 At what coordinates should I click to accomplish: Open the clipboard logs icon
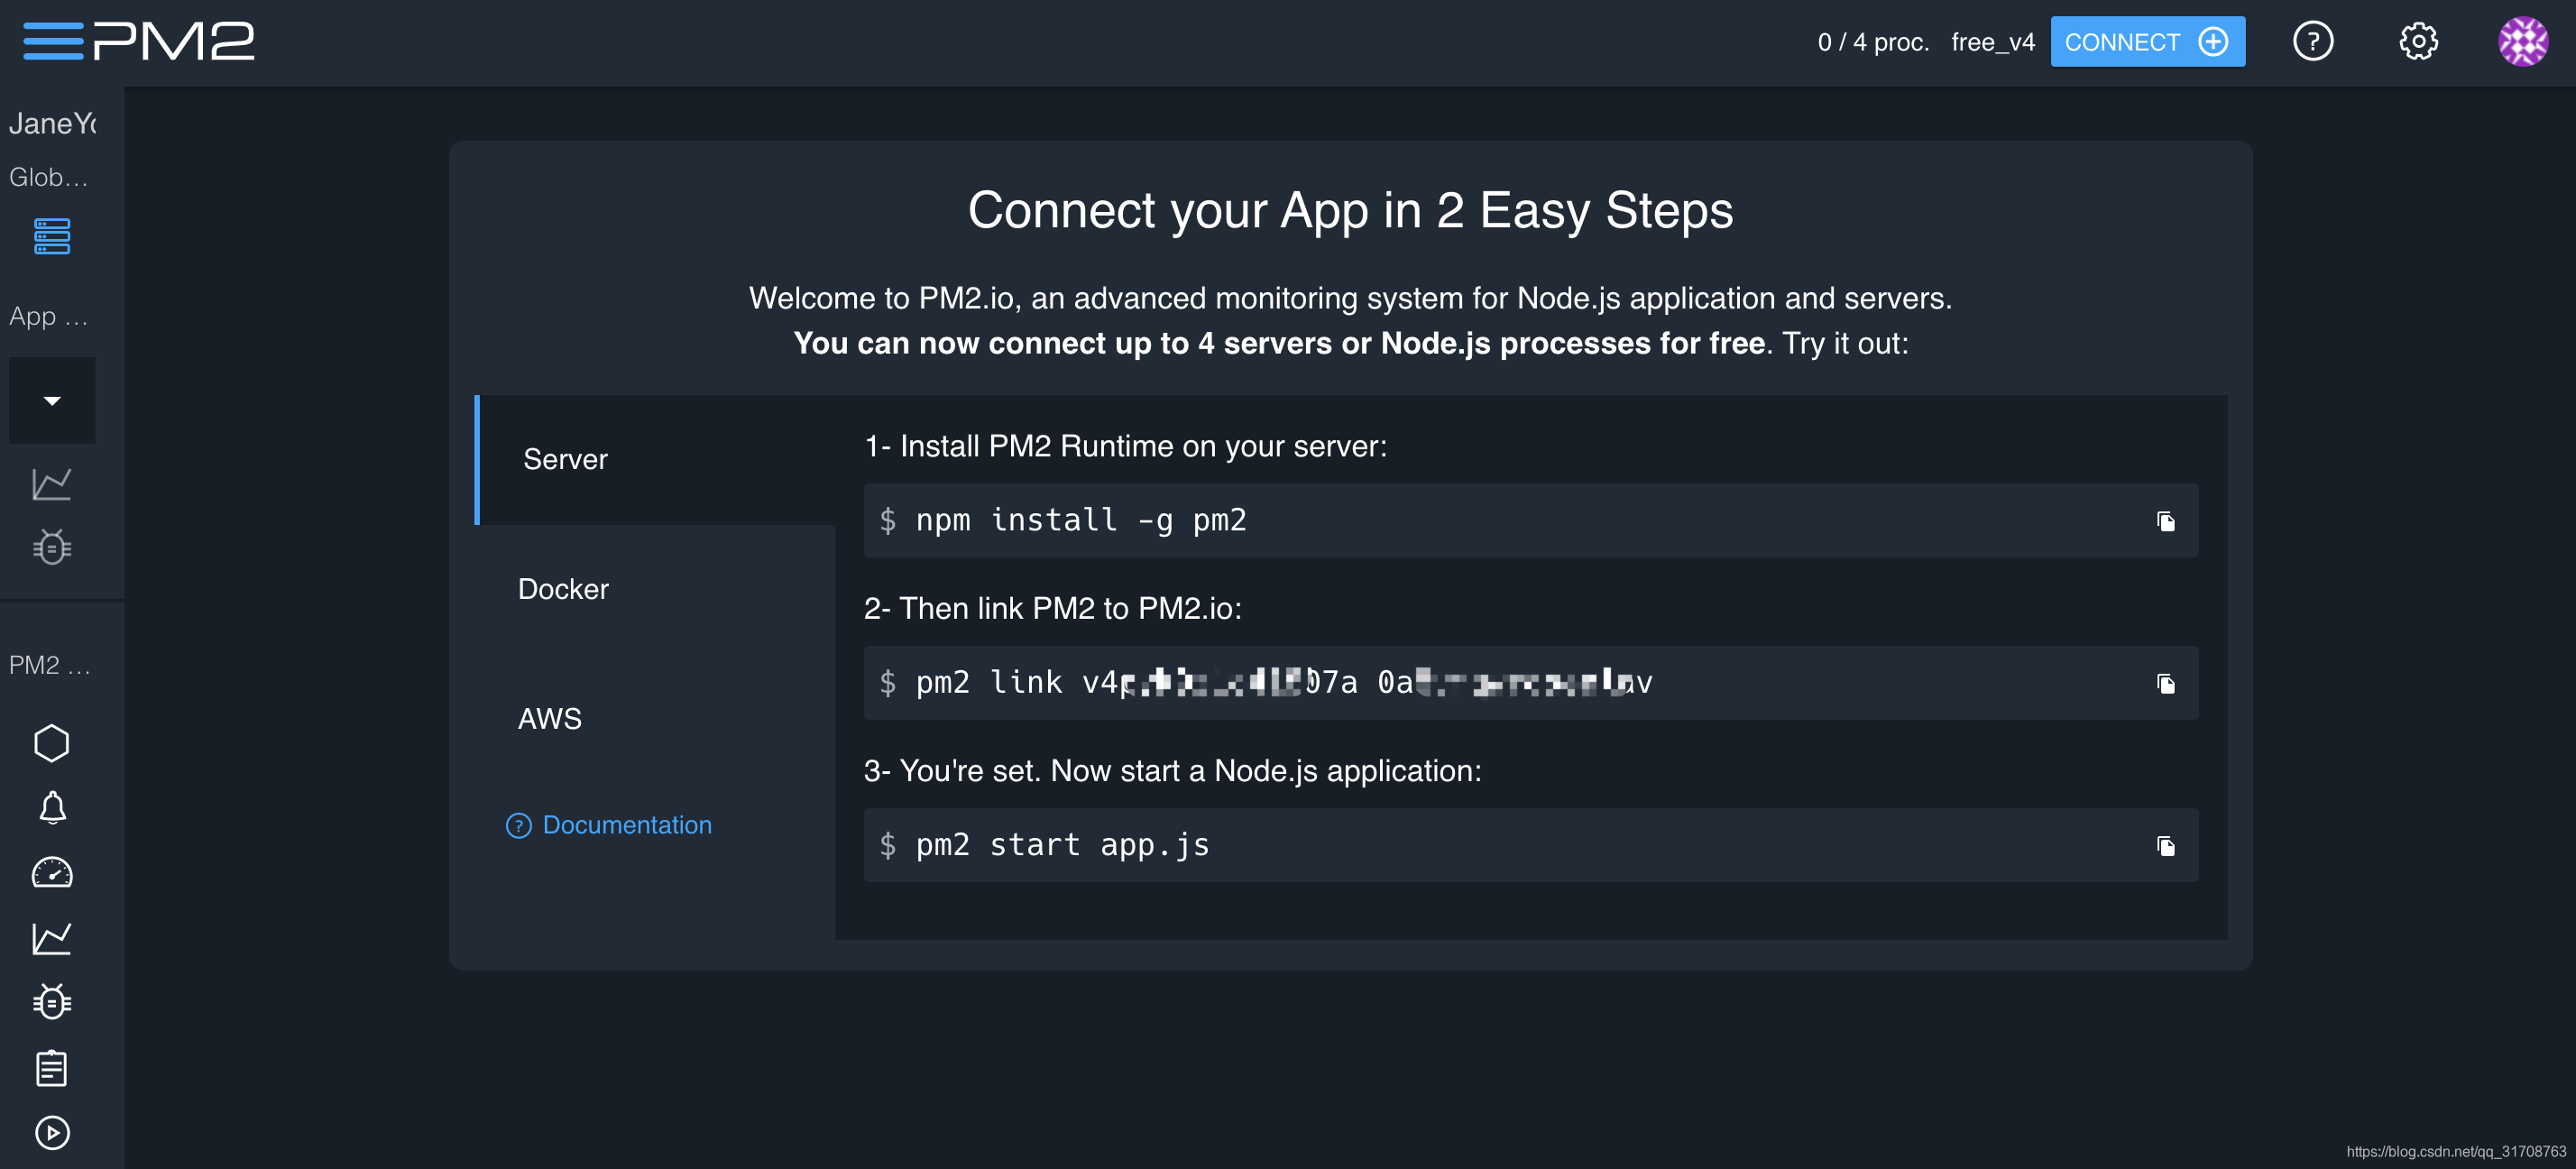point(52,1068)
